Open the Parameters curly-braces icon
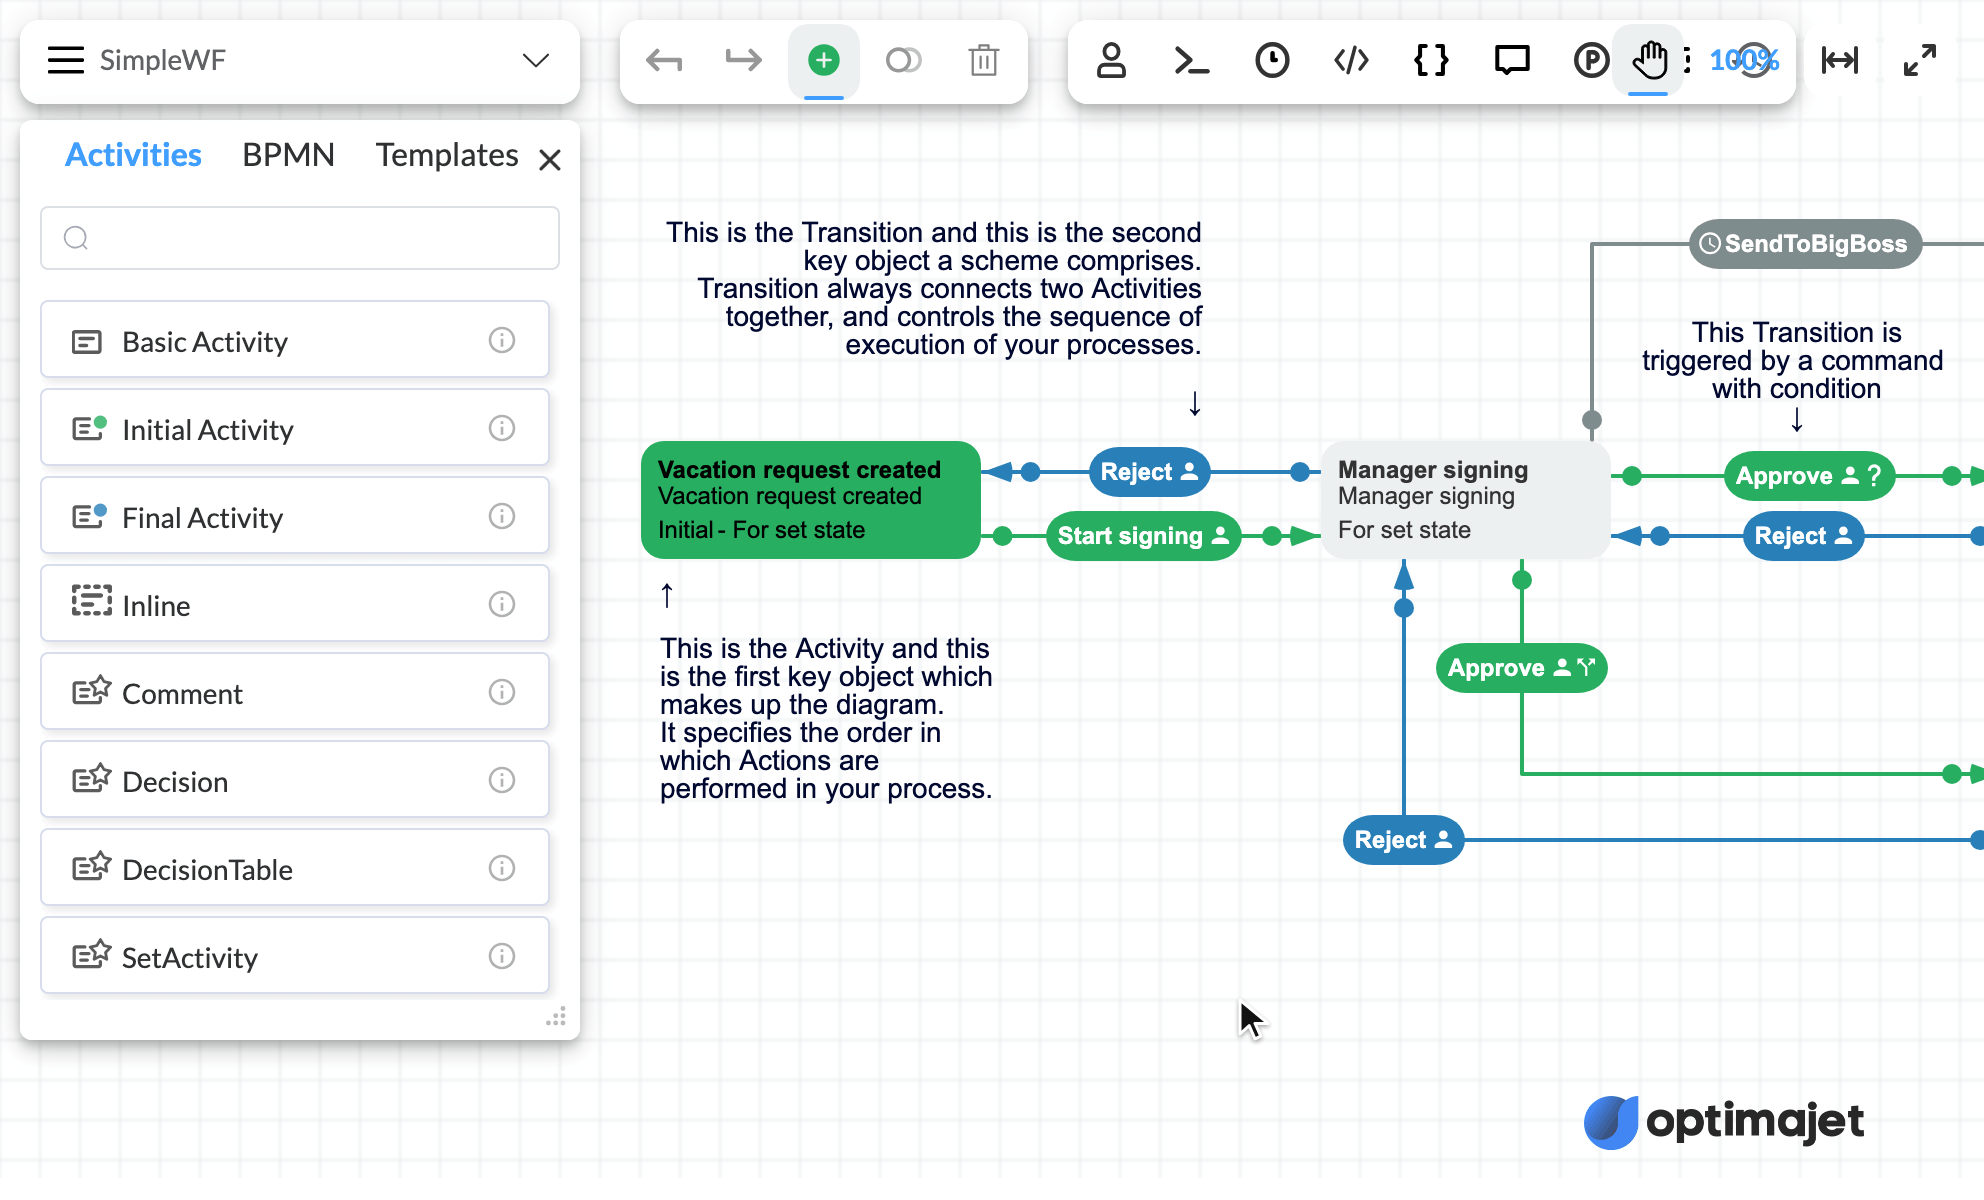Viewport: 1984px width, 1200px height. [x=1431, y=60]
